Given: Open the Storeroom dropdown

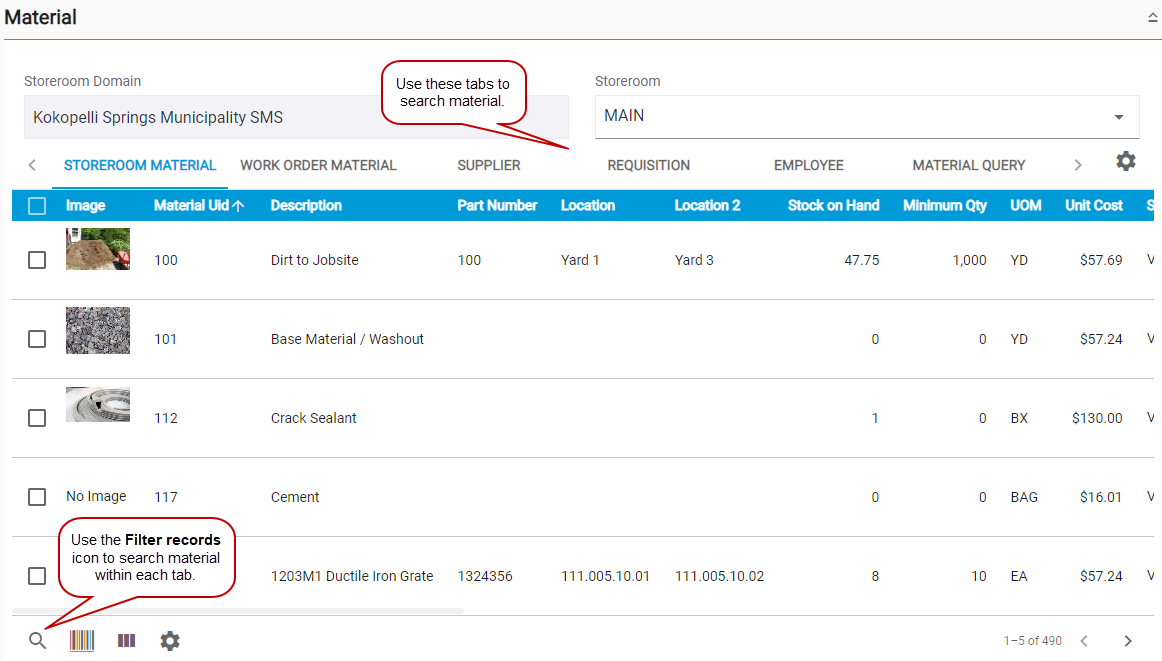Looking at the screenshot, I should click(x=1118, y=117).
